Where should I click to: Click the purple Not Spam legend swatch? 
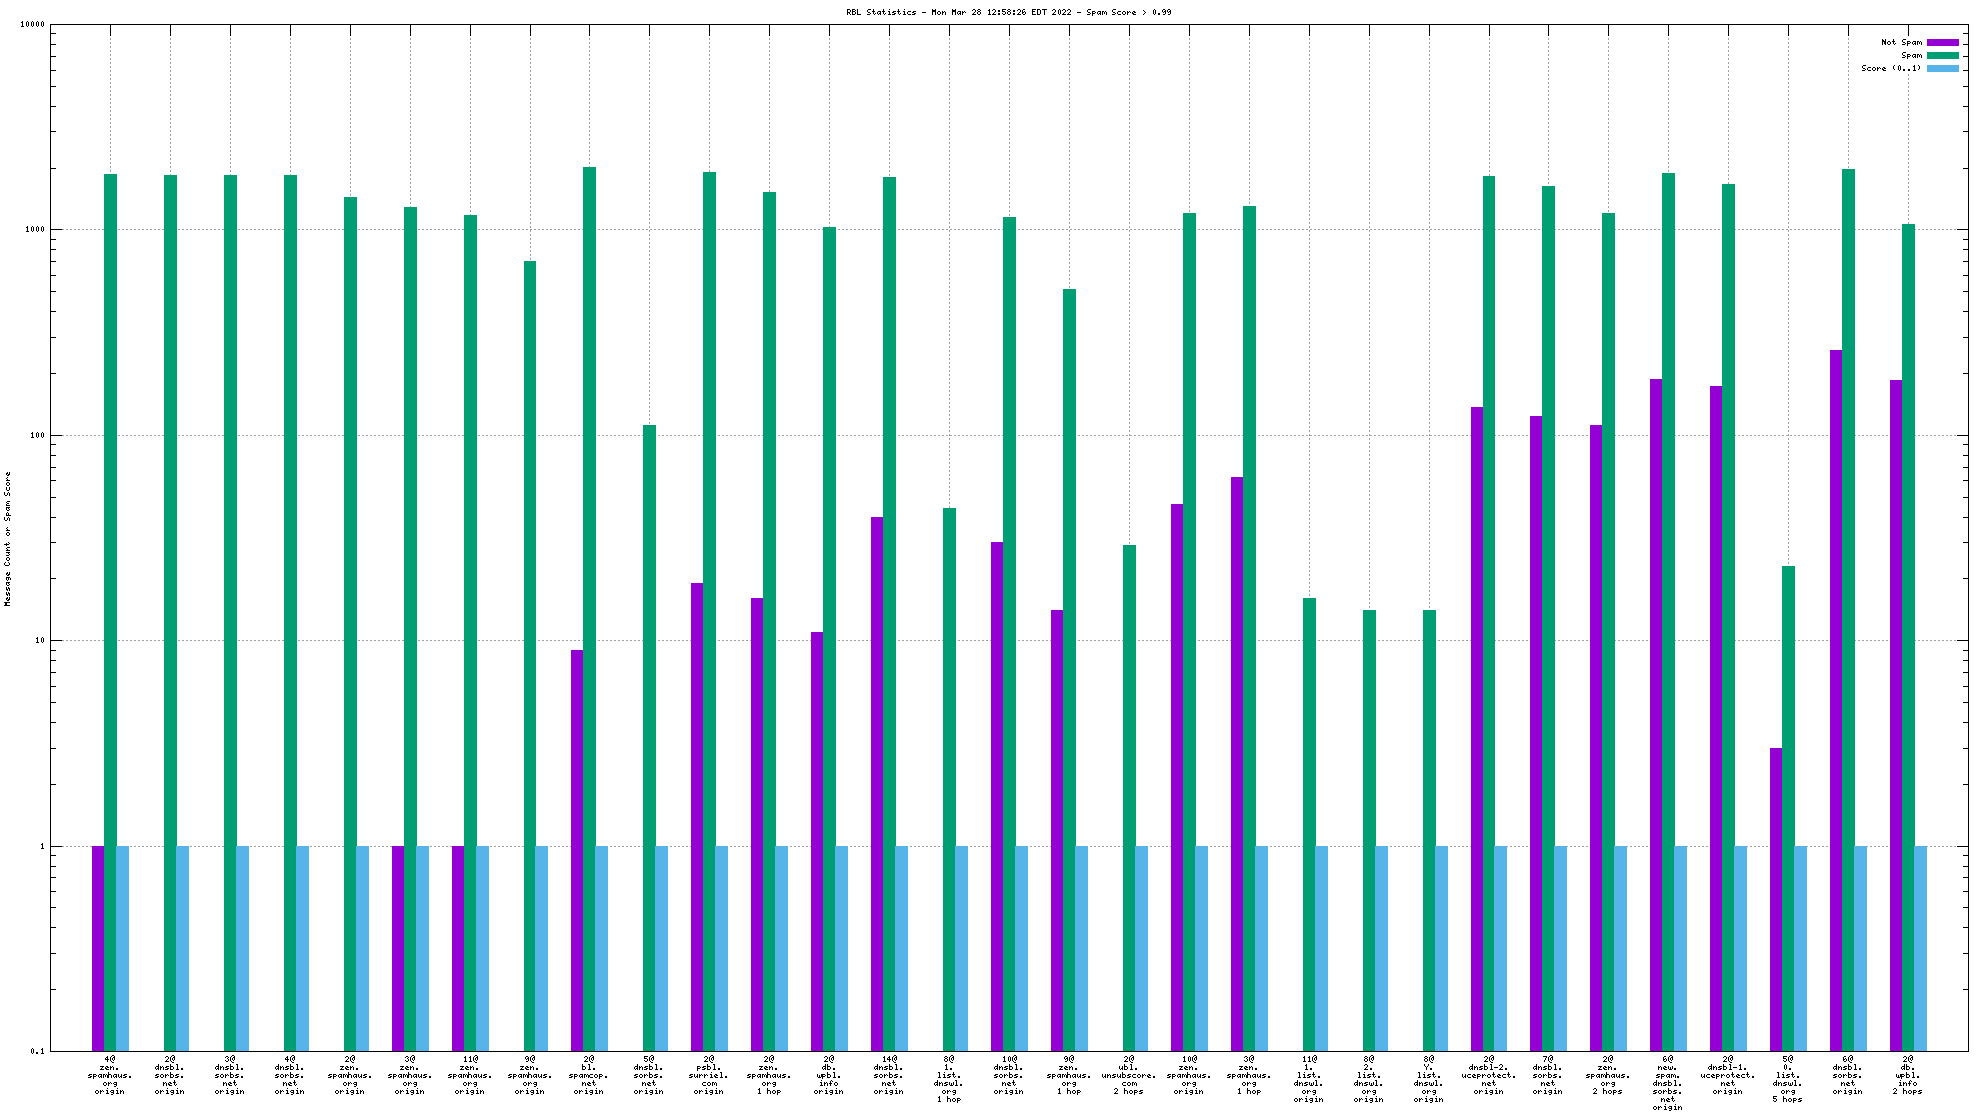tap(1942, 42)
